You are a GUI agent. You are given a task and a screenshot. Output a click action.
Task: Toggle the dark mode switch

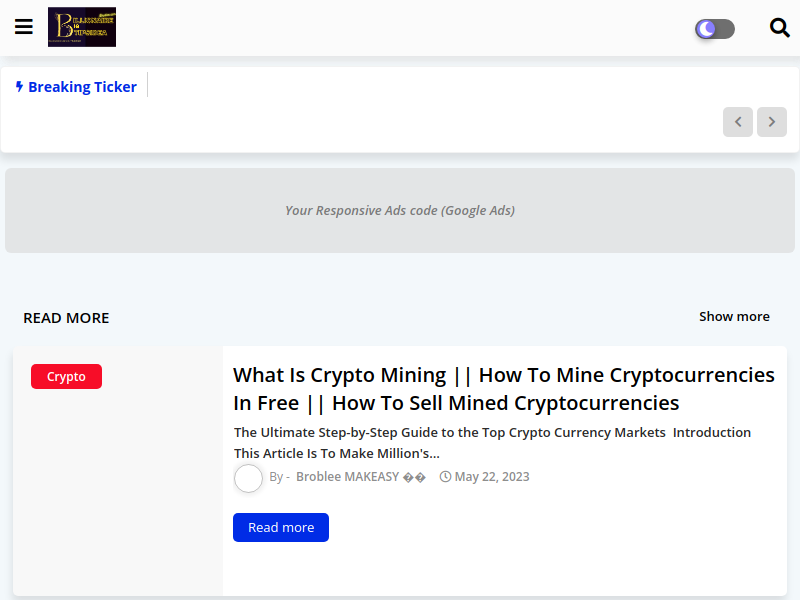point(715,29)
